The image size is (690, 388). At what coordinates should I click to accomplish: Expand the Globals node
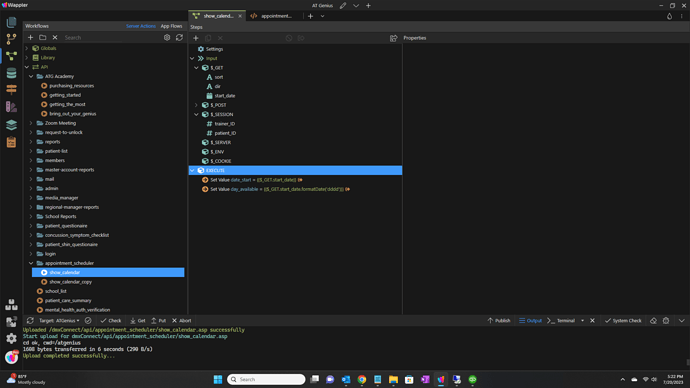(x=26, y=48)
